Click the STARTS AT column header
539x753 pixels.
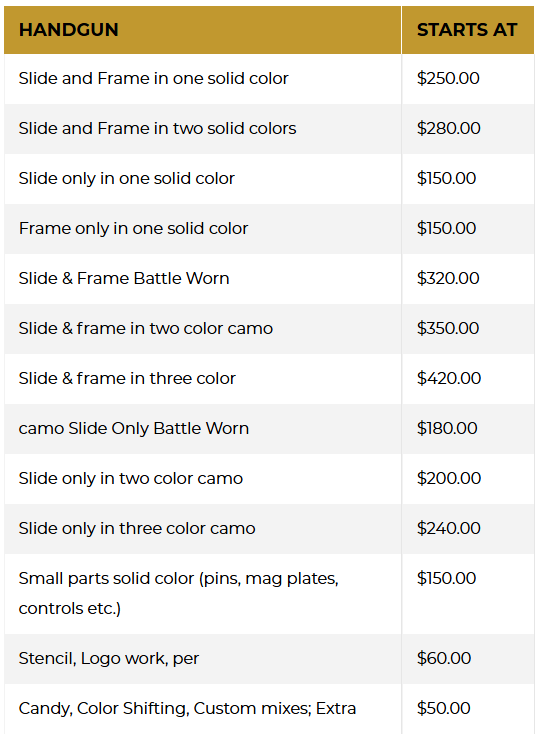pyautogui.click(x=467, y=30)
